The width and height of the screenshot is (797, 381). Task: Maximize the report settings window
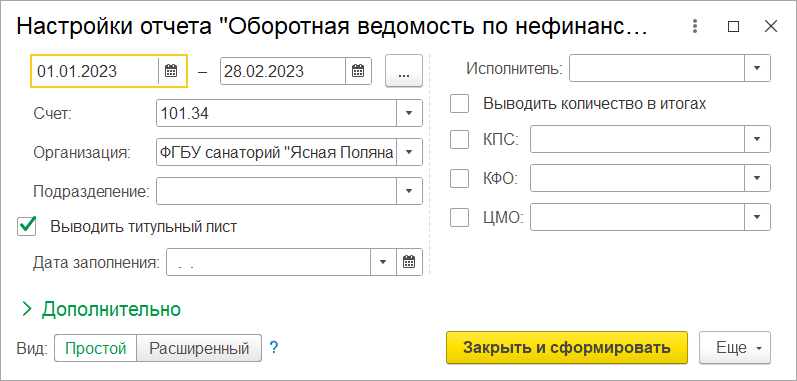click(x=733, y=26)
